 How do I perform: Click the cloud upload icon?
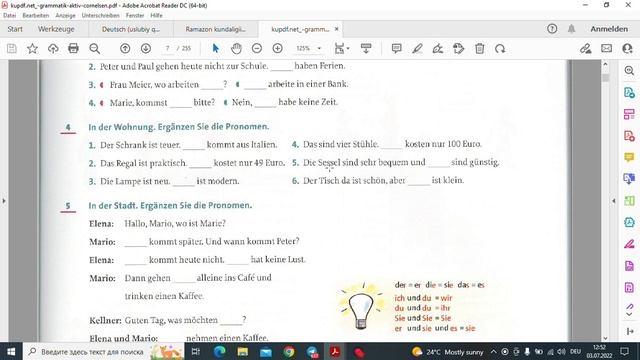(x=53, y=49)
